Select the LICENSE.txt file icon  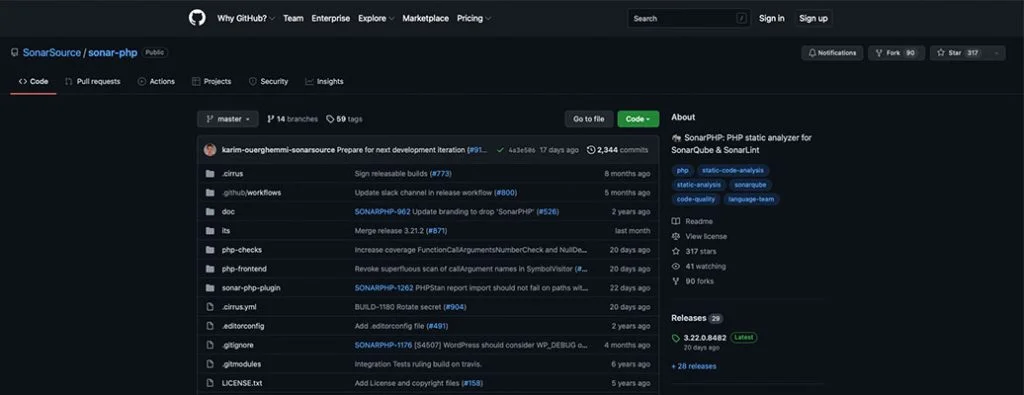[x=210, y=383]
